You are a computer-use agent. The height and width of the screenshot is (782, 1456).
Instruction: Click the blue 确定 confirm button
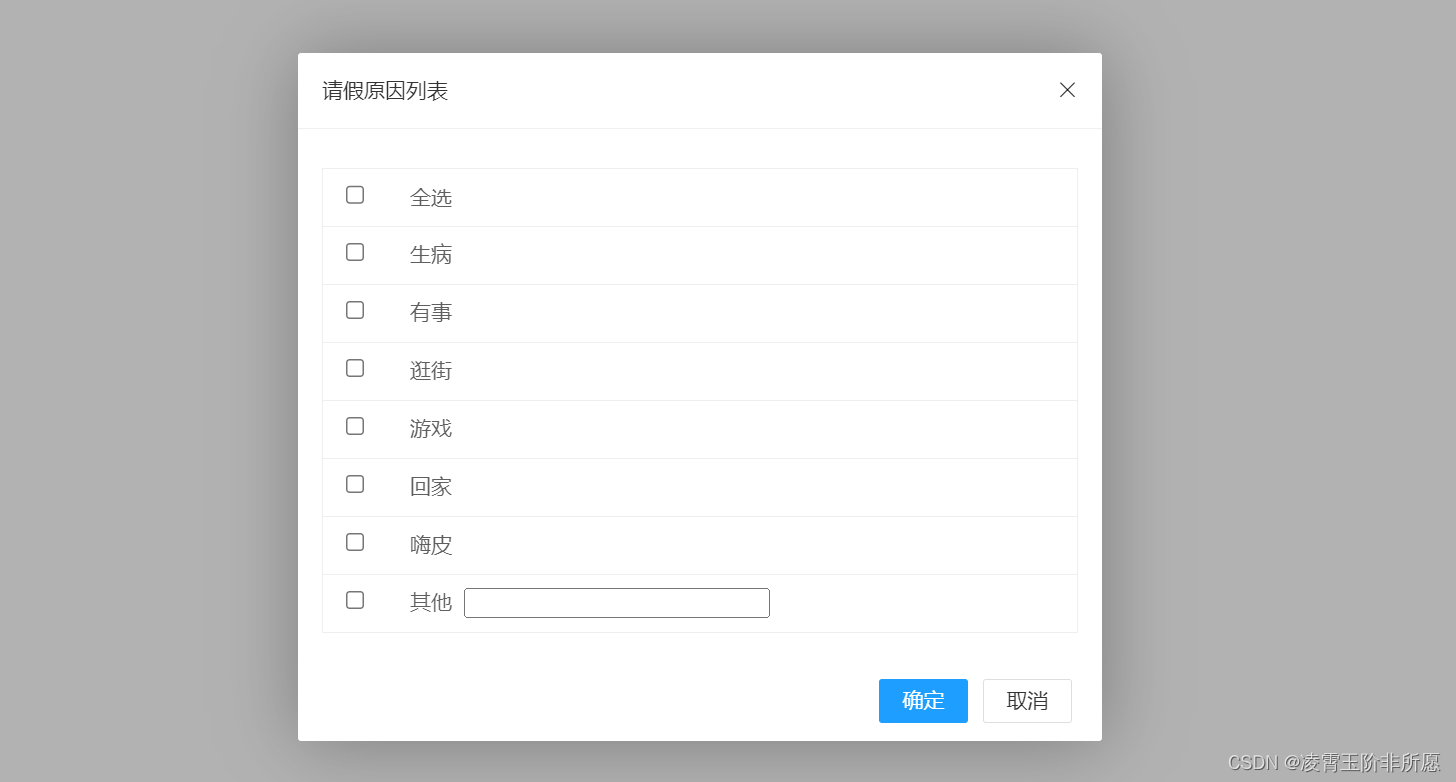click(x=923, y=701)
